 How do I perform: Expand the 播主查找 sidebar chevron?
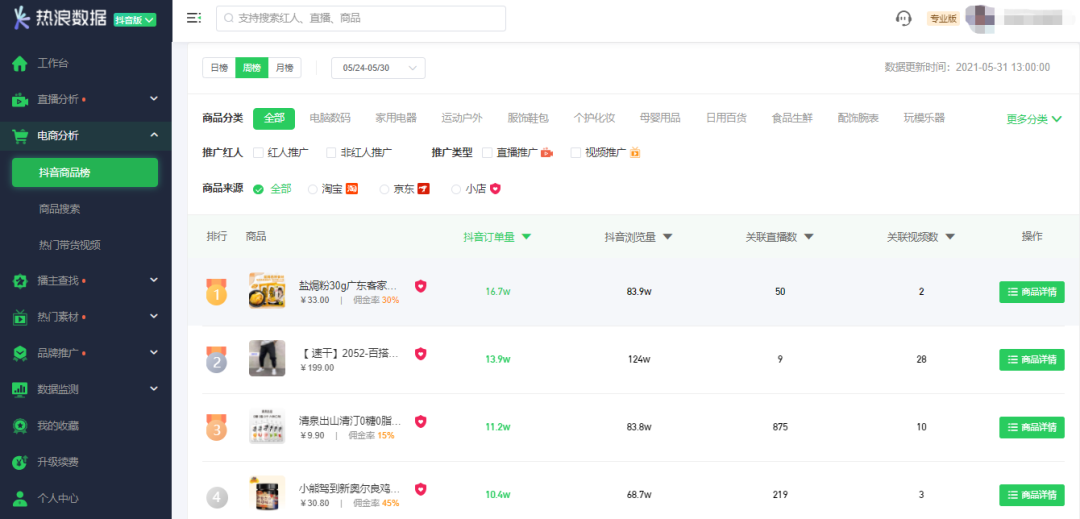(x=154, y=280)
